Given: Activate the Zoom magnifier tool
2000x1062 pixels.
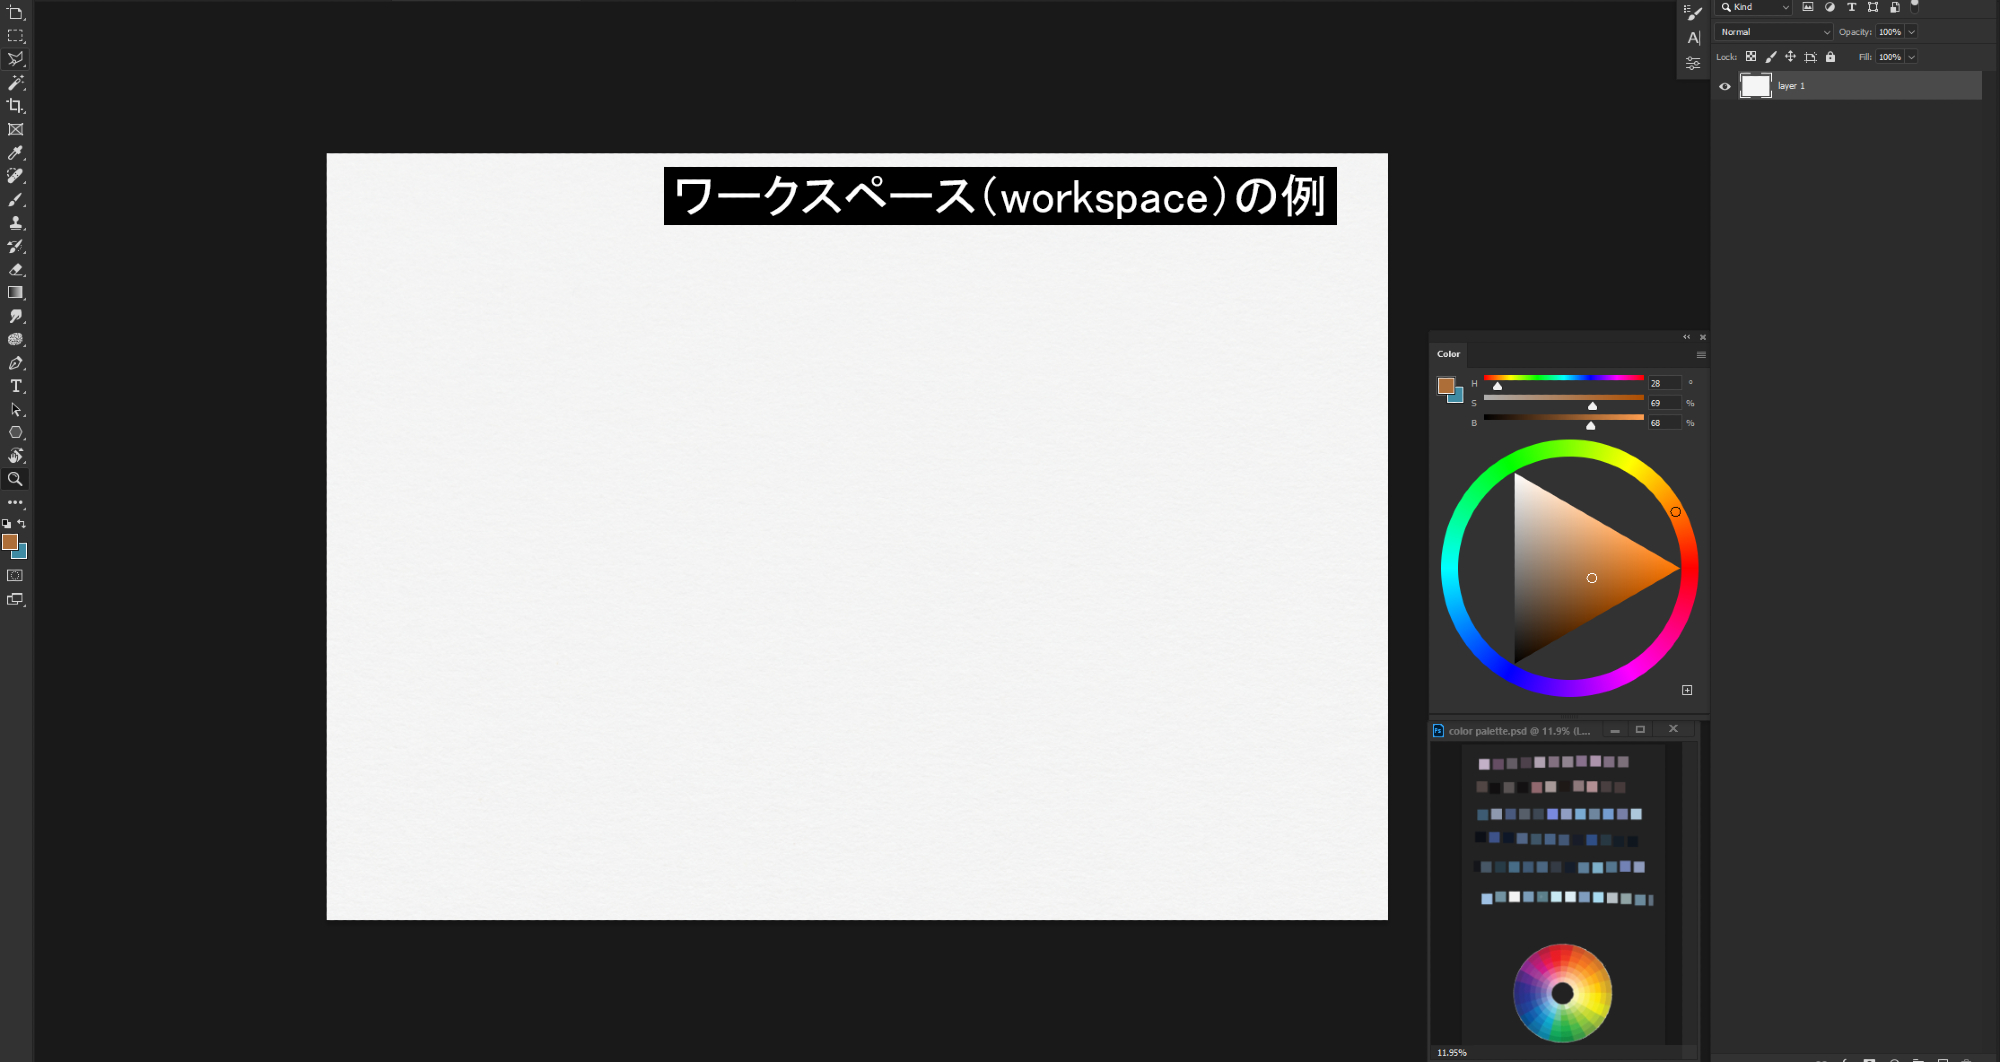Looking at the screenshot, I should (x=15, y=479).
